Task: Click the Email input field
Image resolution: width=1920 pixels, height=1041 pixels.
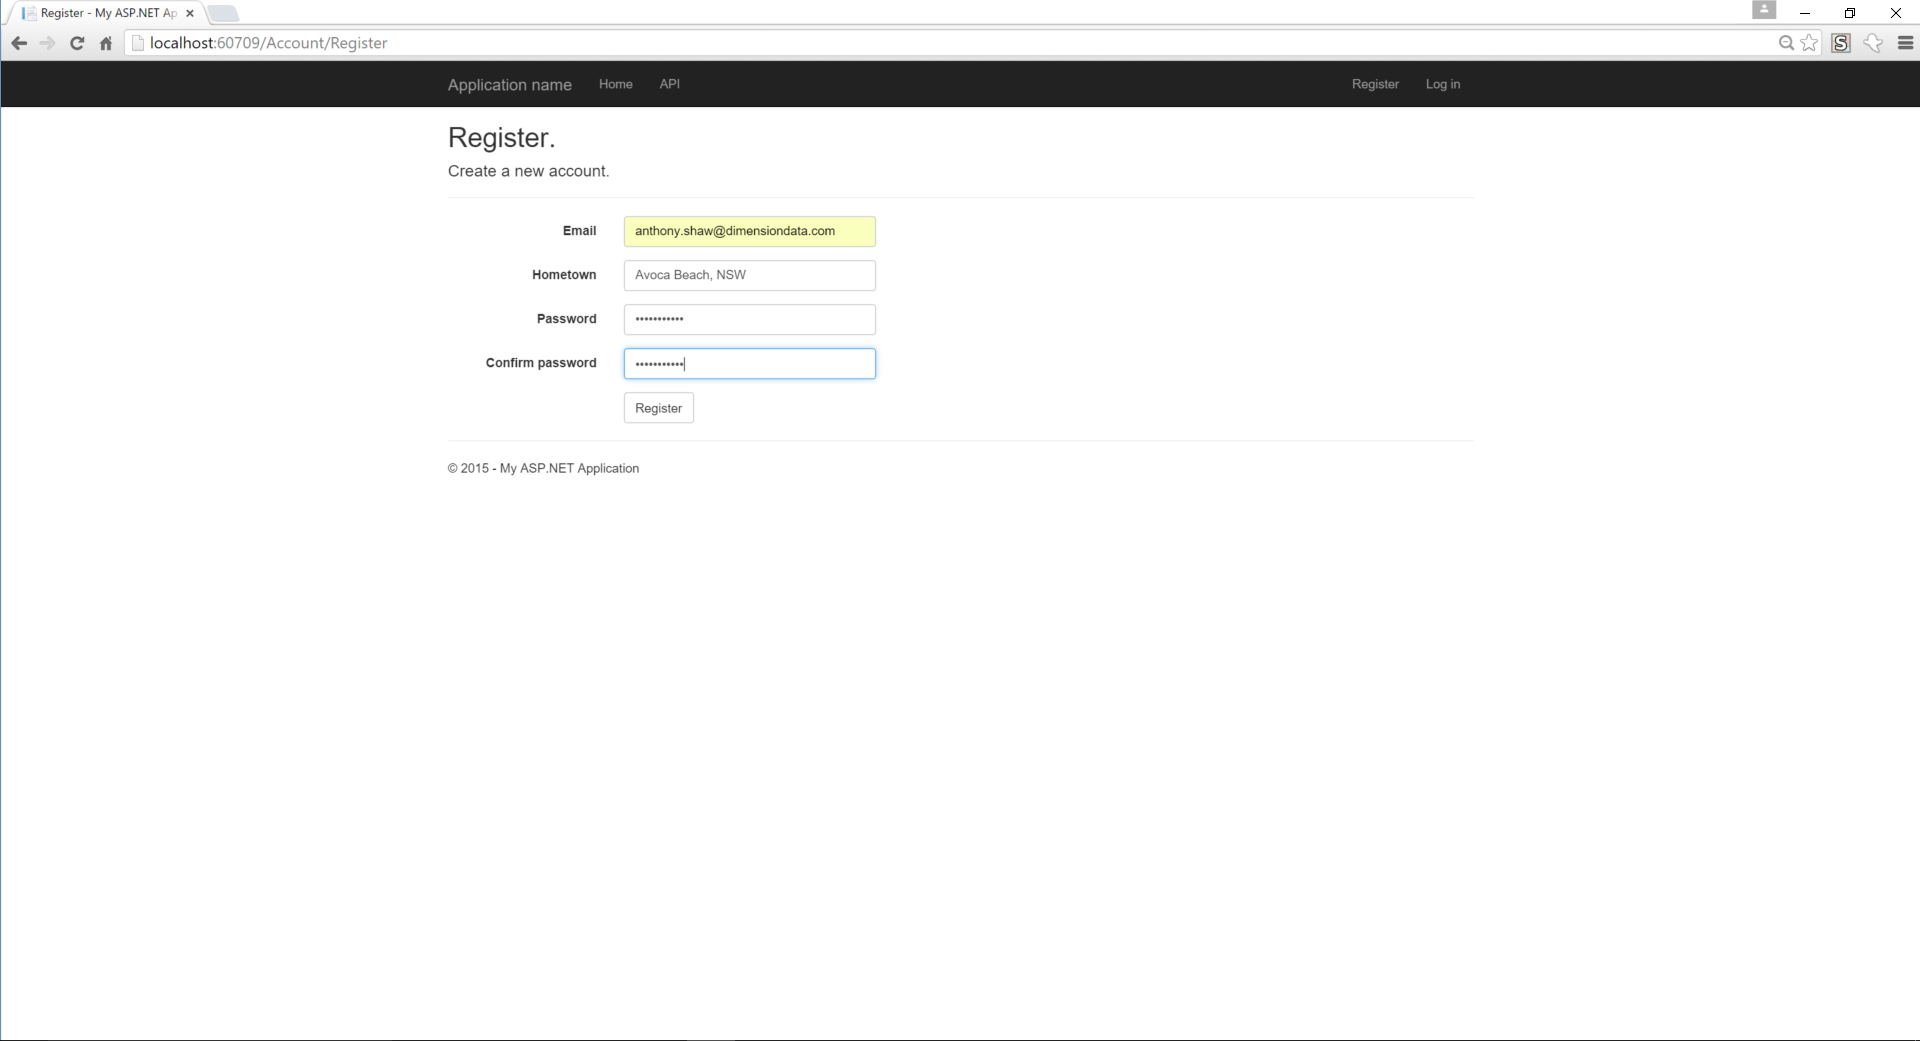Action: (749, 231)
